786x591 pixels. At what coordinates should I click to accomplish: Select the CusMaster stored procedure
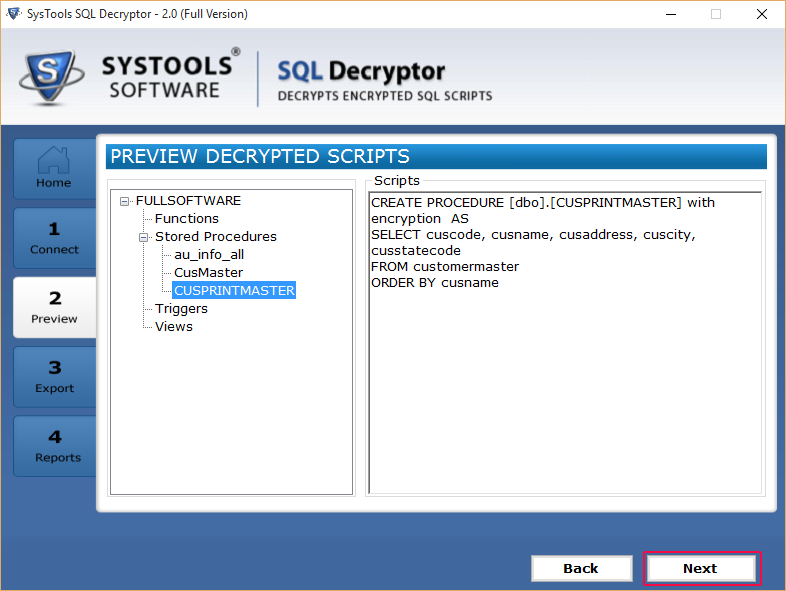(208, 273)
